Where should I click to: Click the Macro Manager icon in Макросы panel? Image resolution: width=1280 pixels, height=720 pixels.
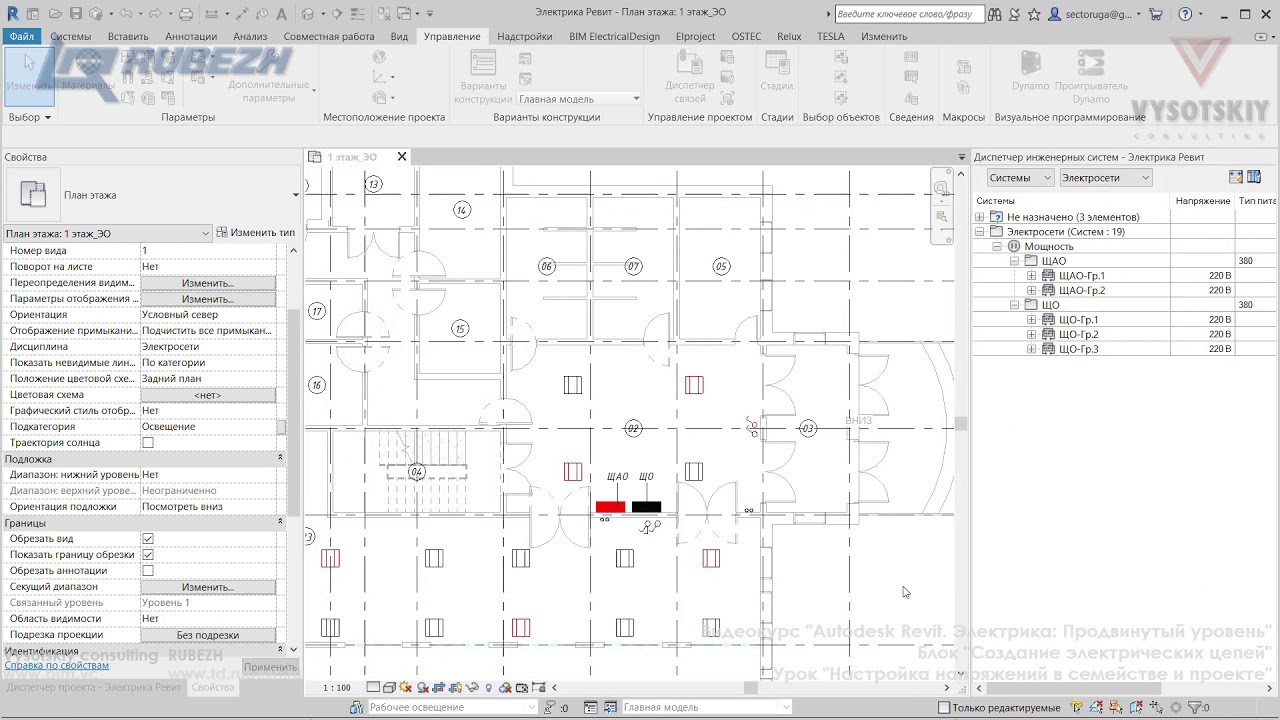click(x=964, y=68)
